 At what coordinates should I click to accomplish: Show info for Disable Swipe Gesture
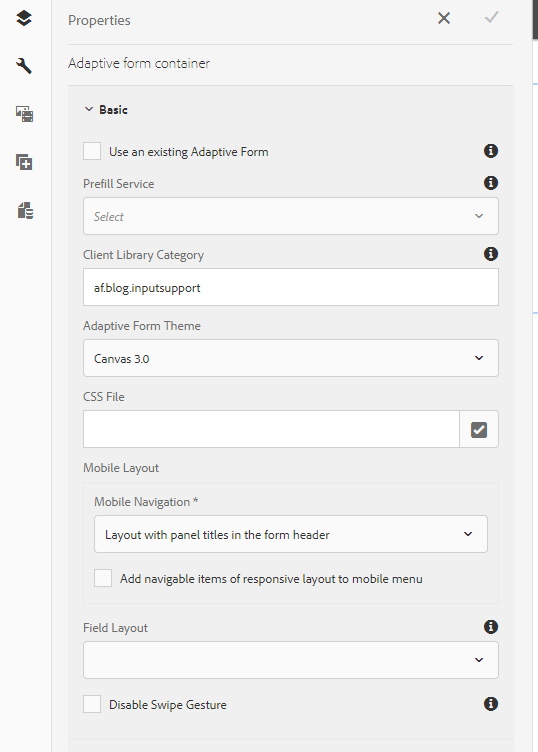(x=491, y=704)
